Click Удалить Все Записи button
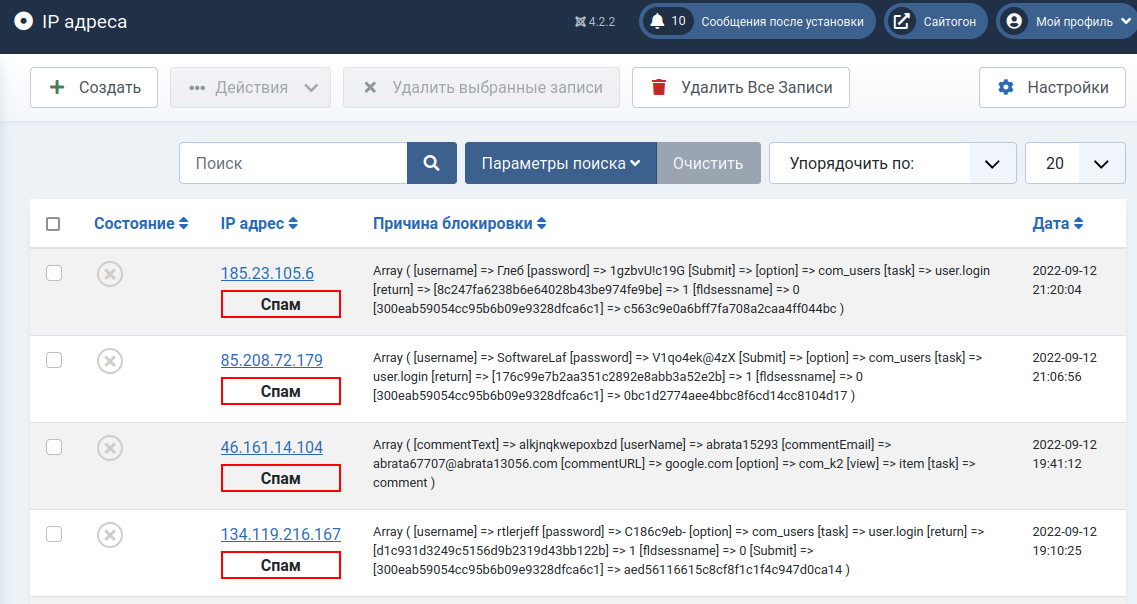1137x604 pixels. tap(740, 88)
